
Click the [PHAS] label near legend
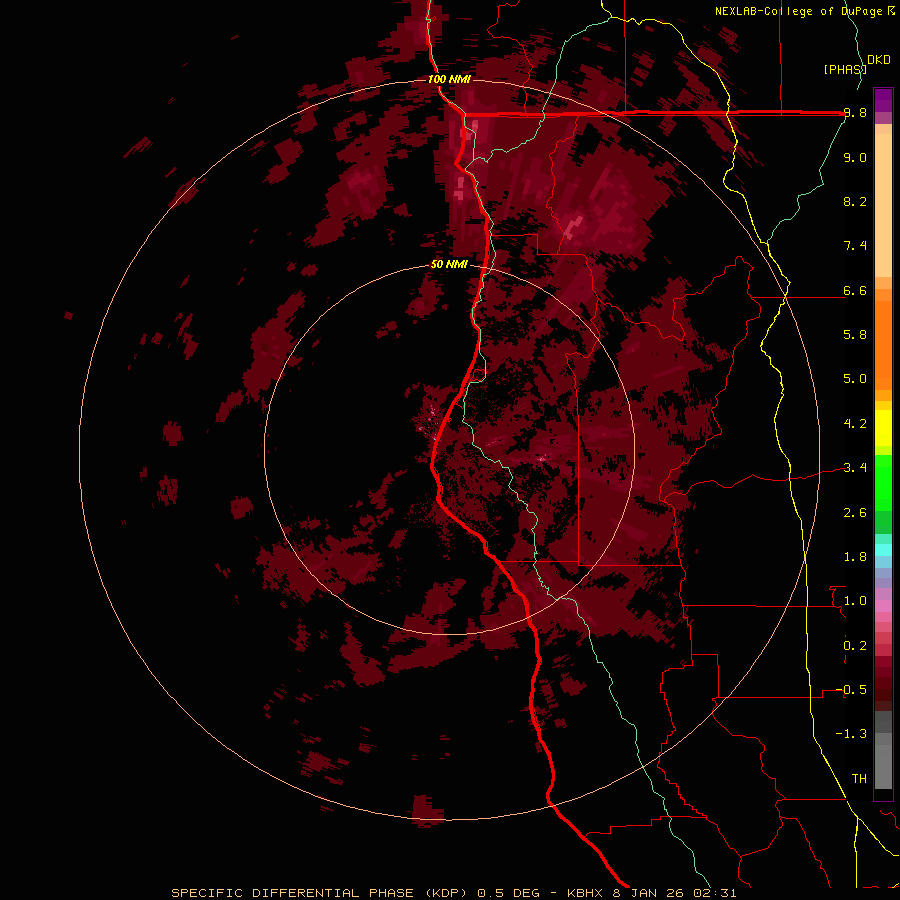point(845,69)
